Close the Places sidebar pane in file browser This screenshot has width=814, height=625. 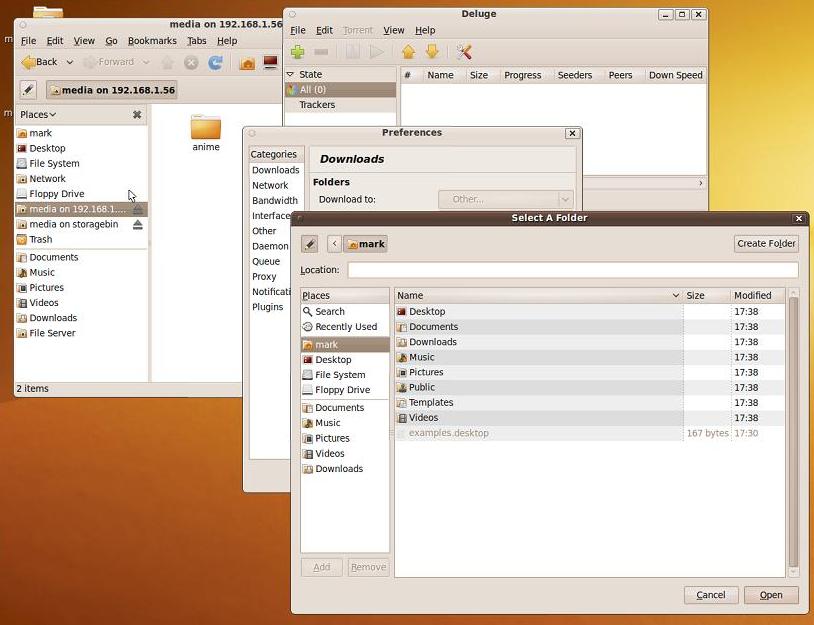click(137, 115)
